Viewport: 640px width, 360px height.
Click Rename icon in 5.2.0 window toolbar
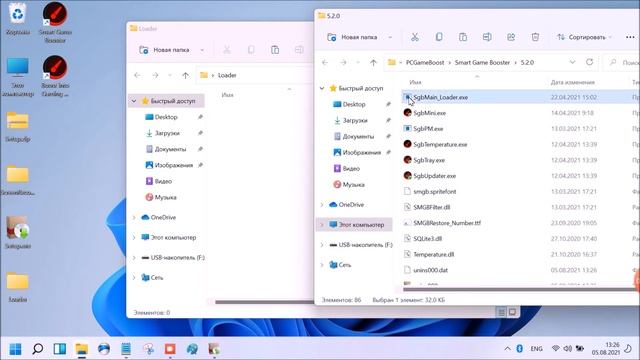pyautogui.click(x=487, y=37)
